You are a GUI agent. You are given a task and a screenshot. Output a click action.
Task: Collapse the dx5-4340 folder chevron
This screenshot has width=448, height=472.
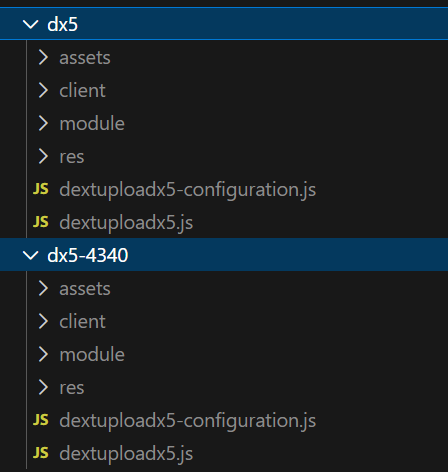click(30, 255)
